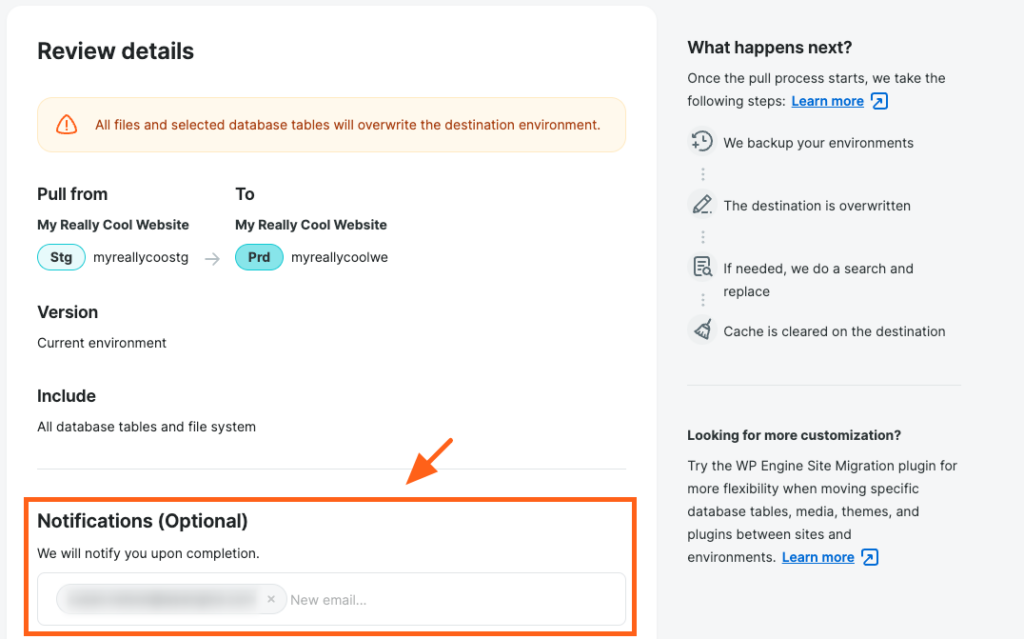Click the Stg environment badge
The image size is (1024, 639).
pos(61,257)
